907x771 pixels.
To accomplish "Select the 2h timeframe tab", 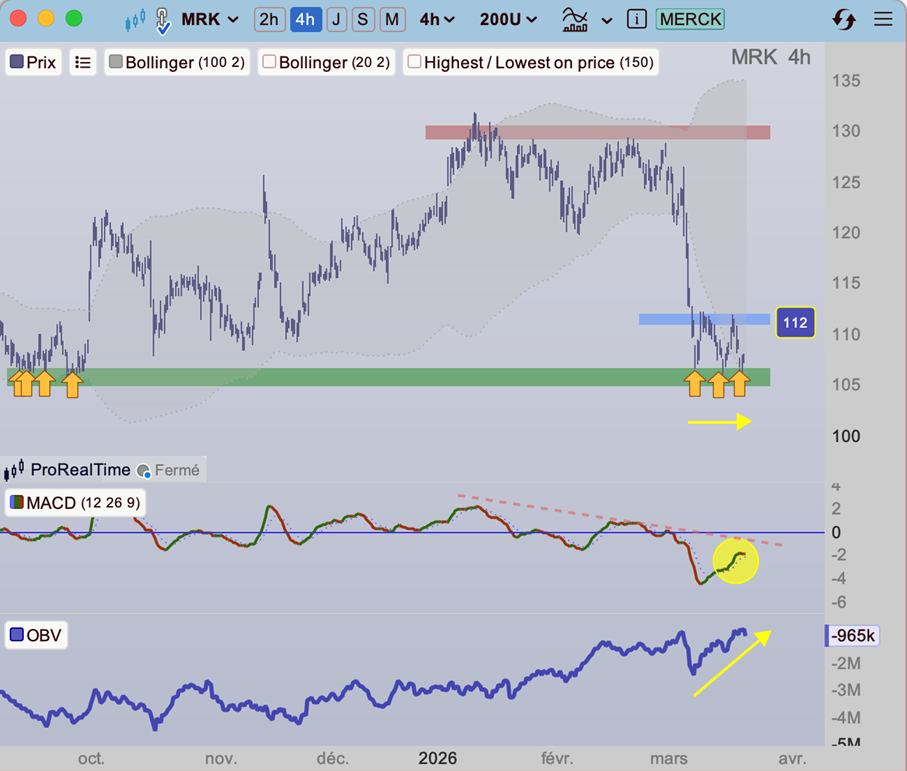I will pyautogui.click(x=269, y=20).
